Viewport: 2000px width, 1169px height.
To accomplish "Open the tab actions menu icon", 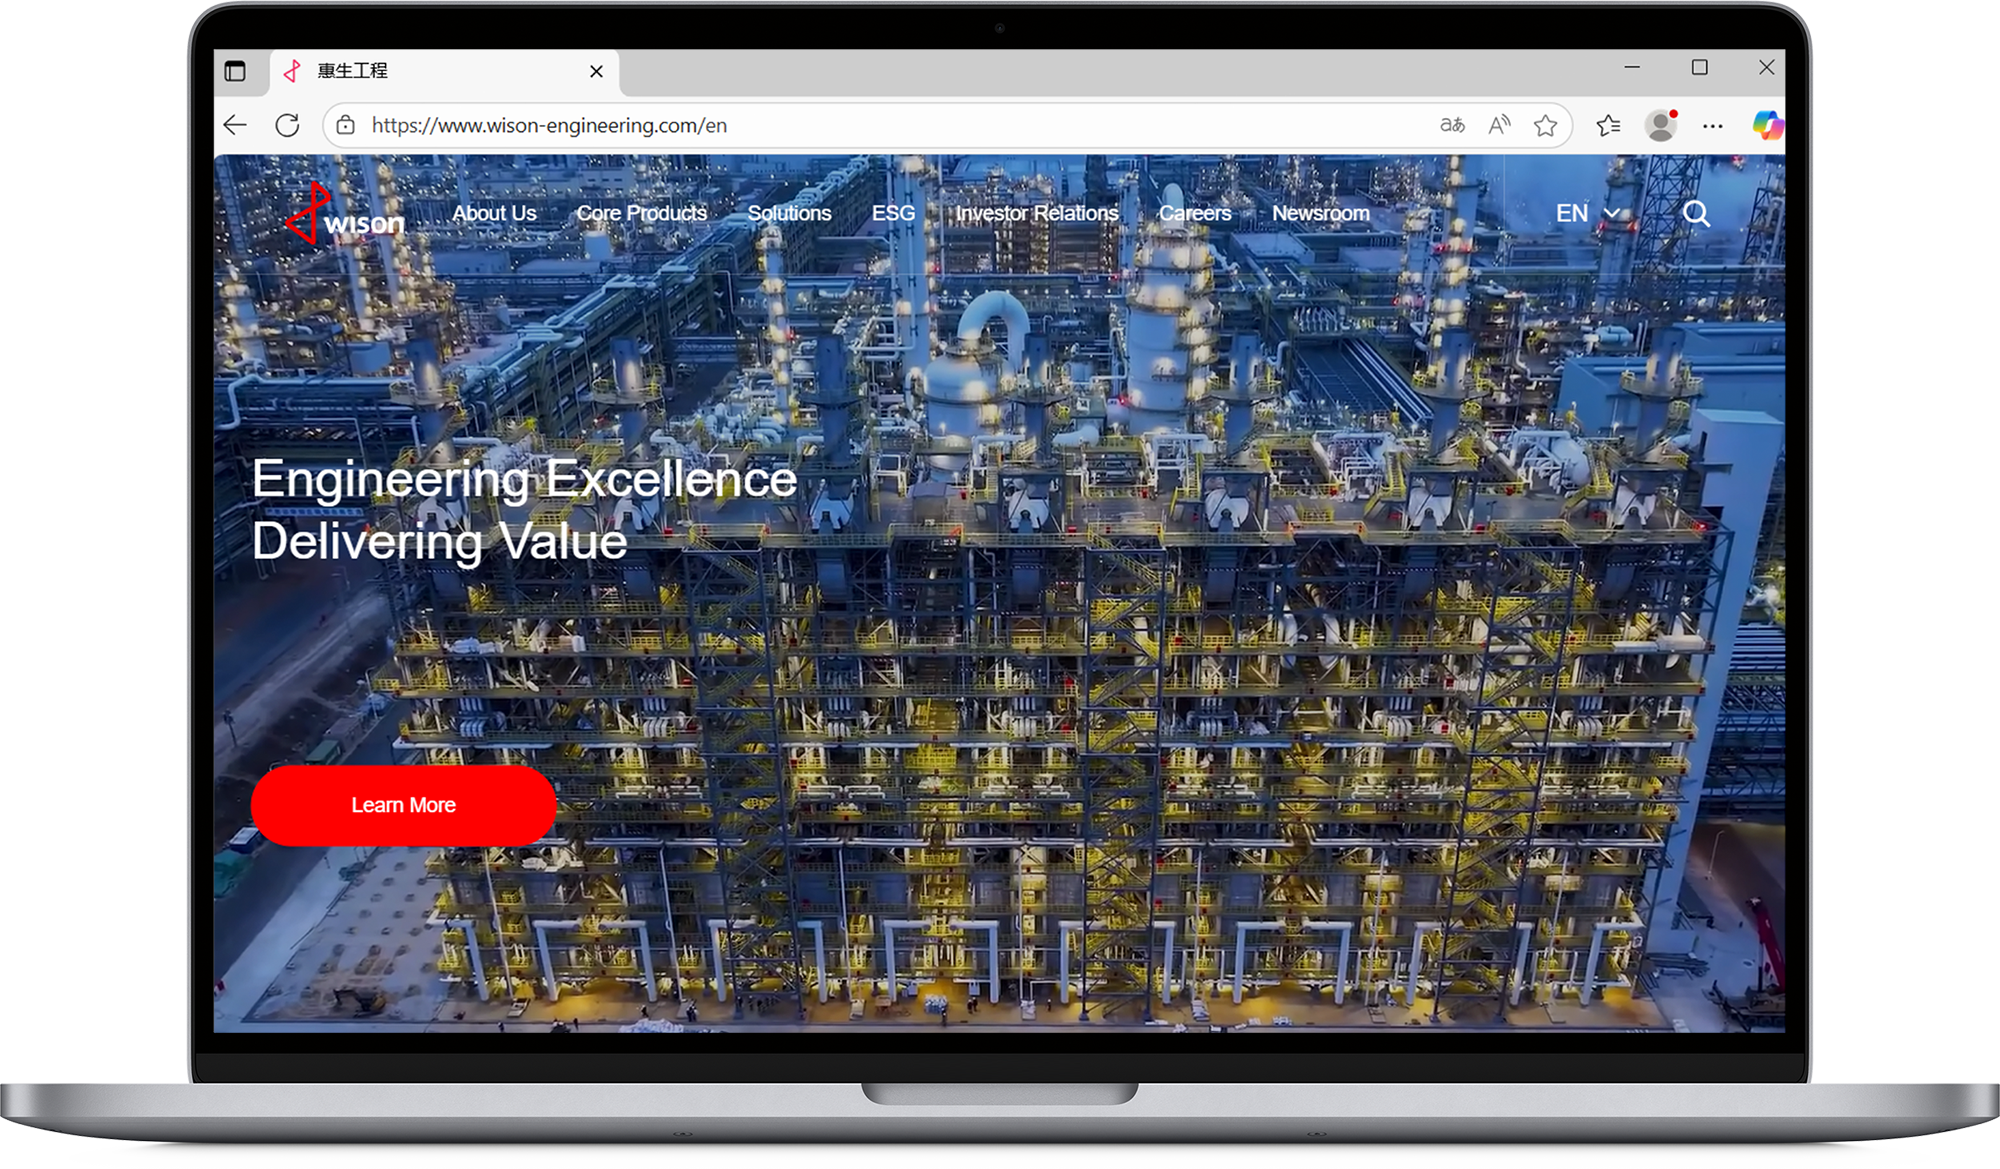I will (x=235, y=71).
